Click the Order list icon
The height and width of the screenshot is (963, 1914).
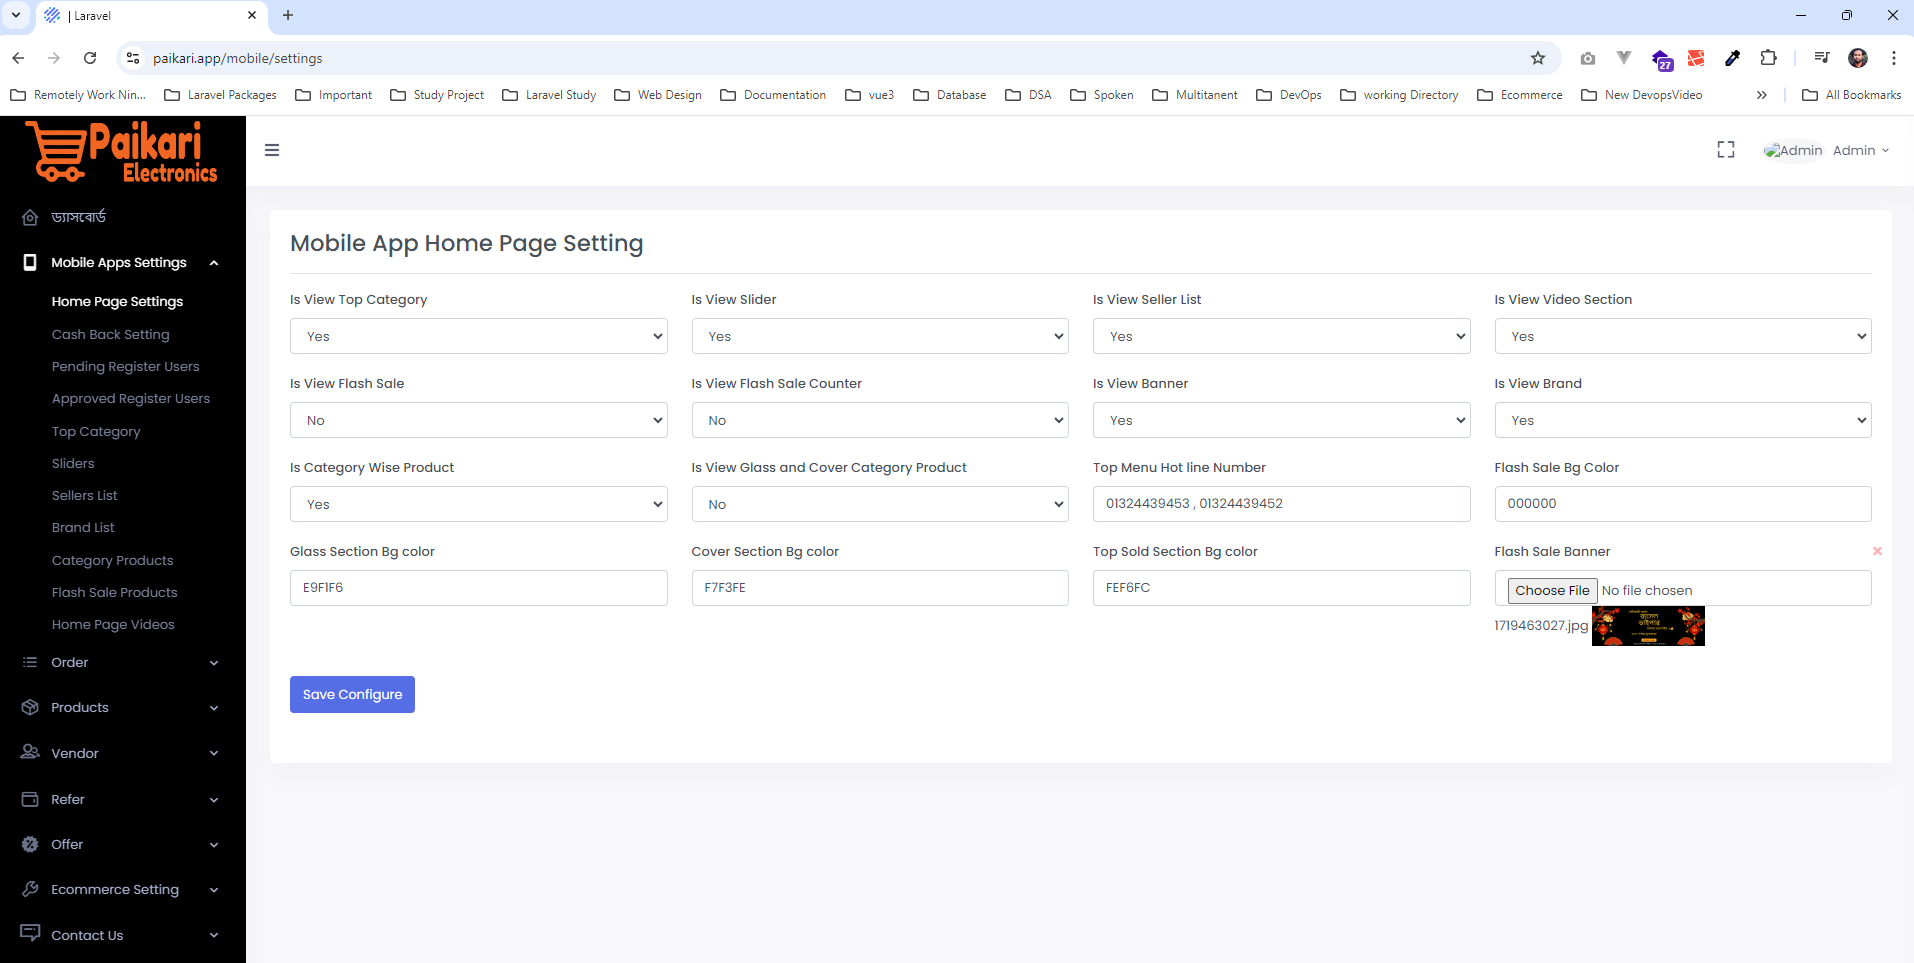click(x=30, y=662)
